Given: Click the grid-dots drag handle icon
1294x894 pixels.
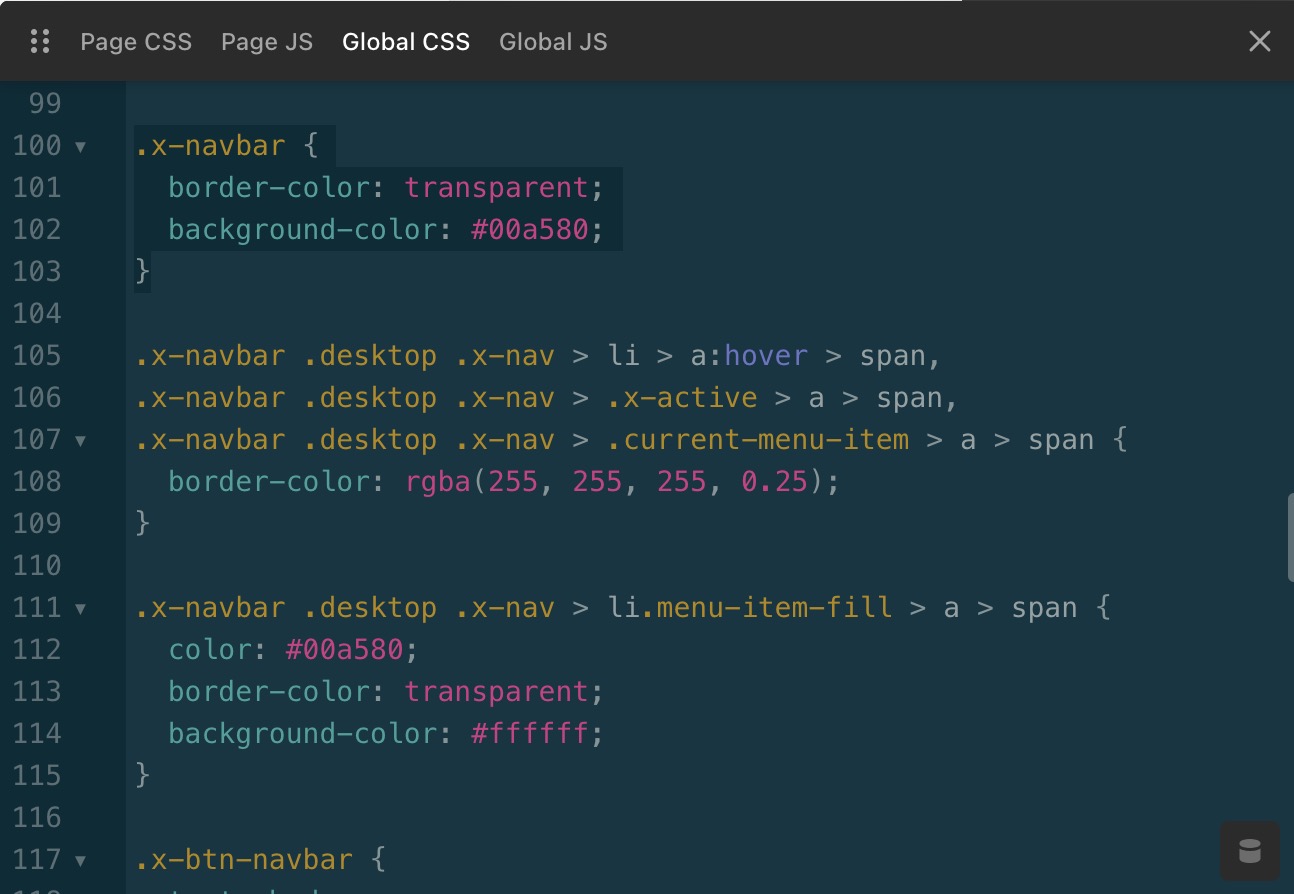Looking at the screenshot, I should 40,42.
